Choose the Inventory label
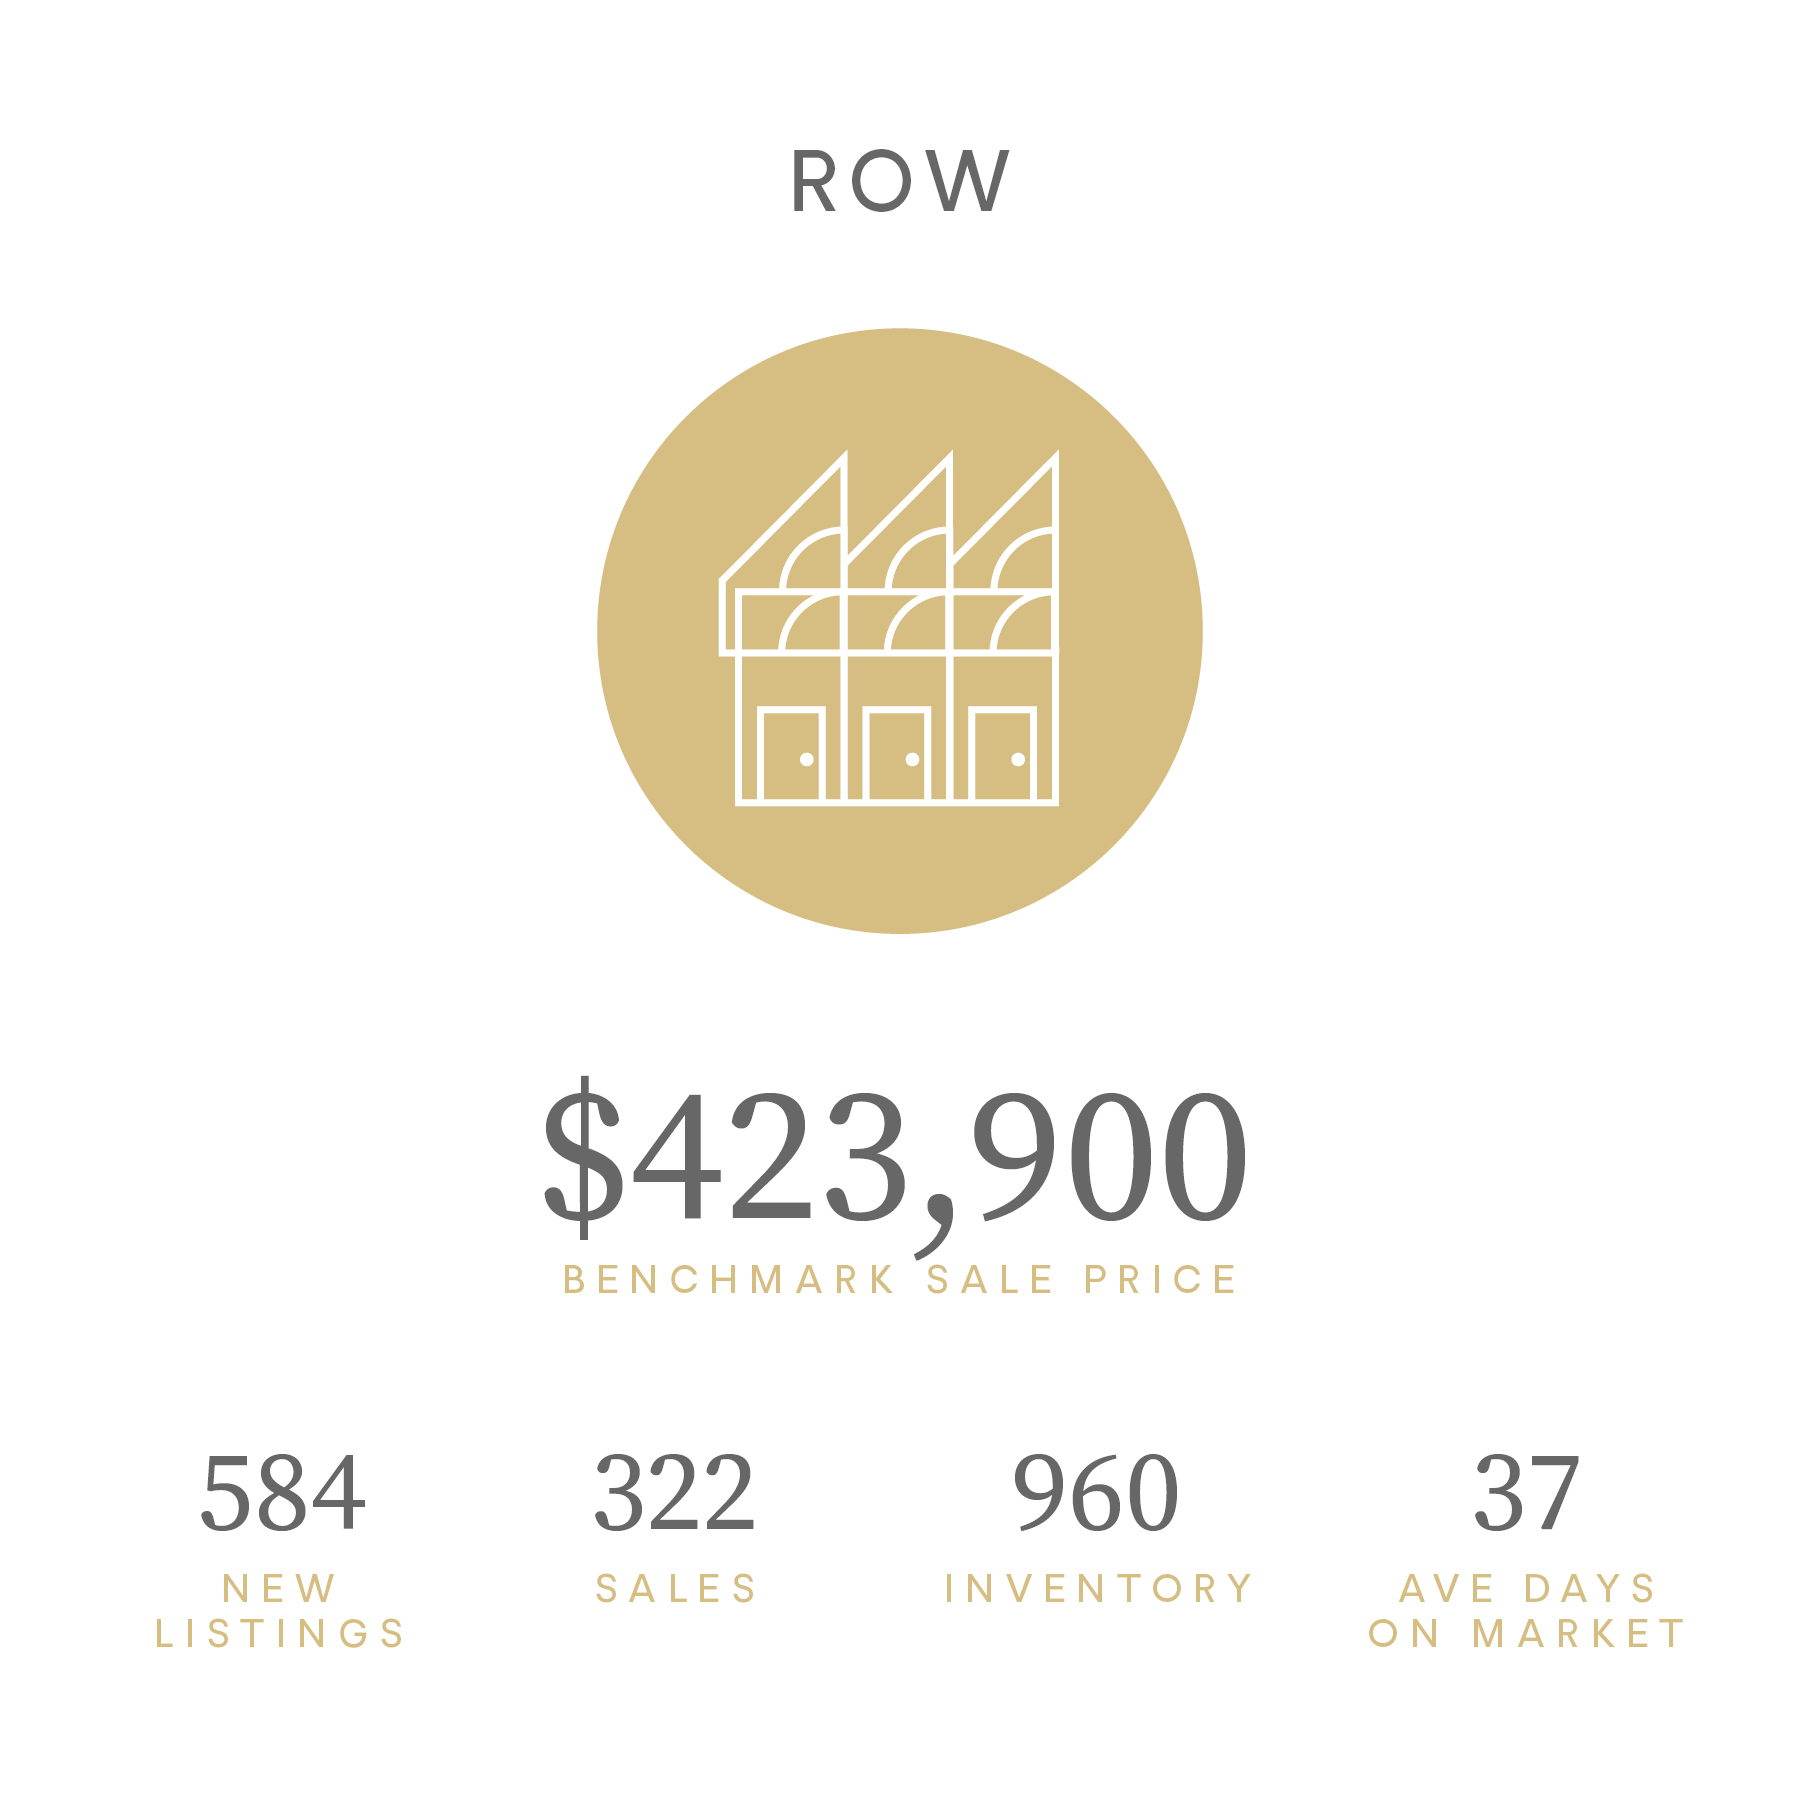 pyautogui.click(x=1099, y=1588)
